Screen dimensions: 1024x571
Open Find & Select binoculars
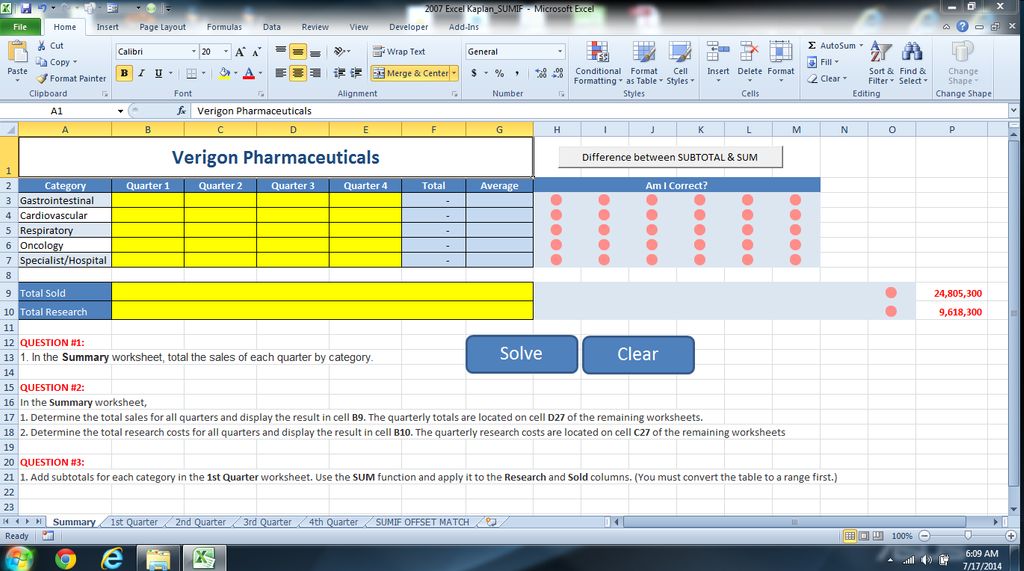[x=912, y=63]
